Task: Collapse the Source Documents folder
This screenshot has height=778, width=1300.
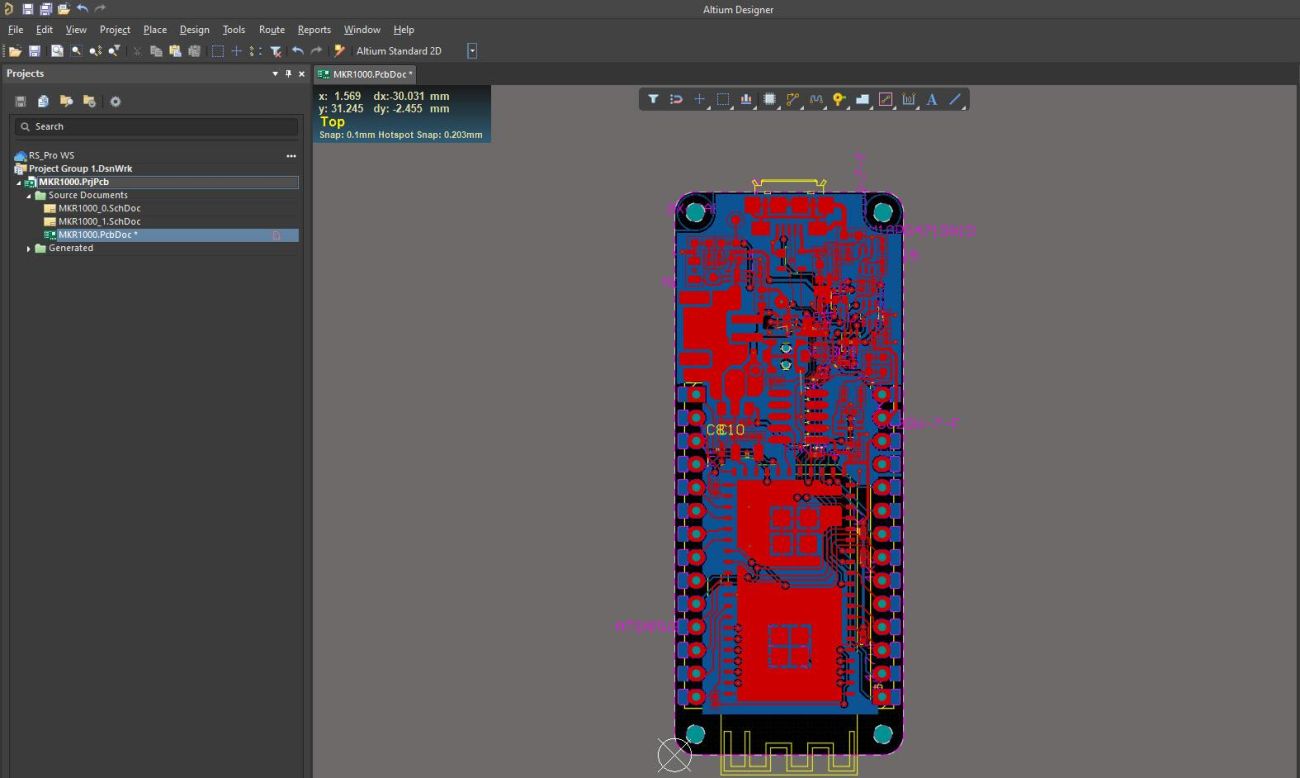Action: [x=28, y=194]
